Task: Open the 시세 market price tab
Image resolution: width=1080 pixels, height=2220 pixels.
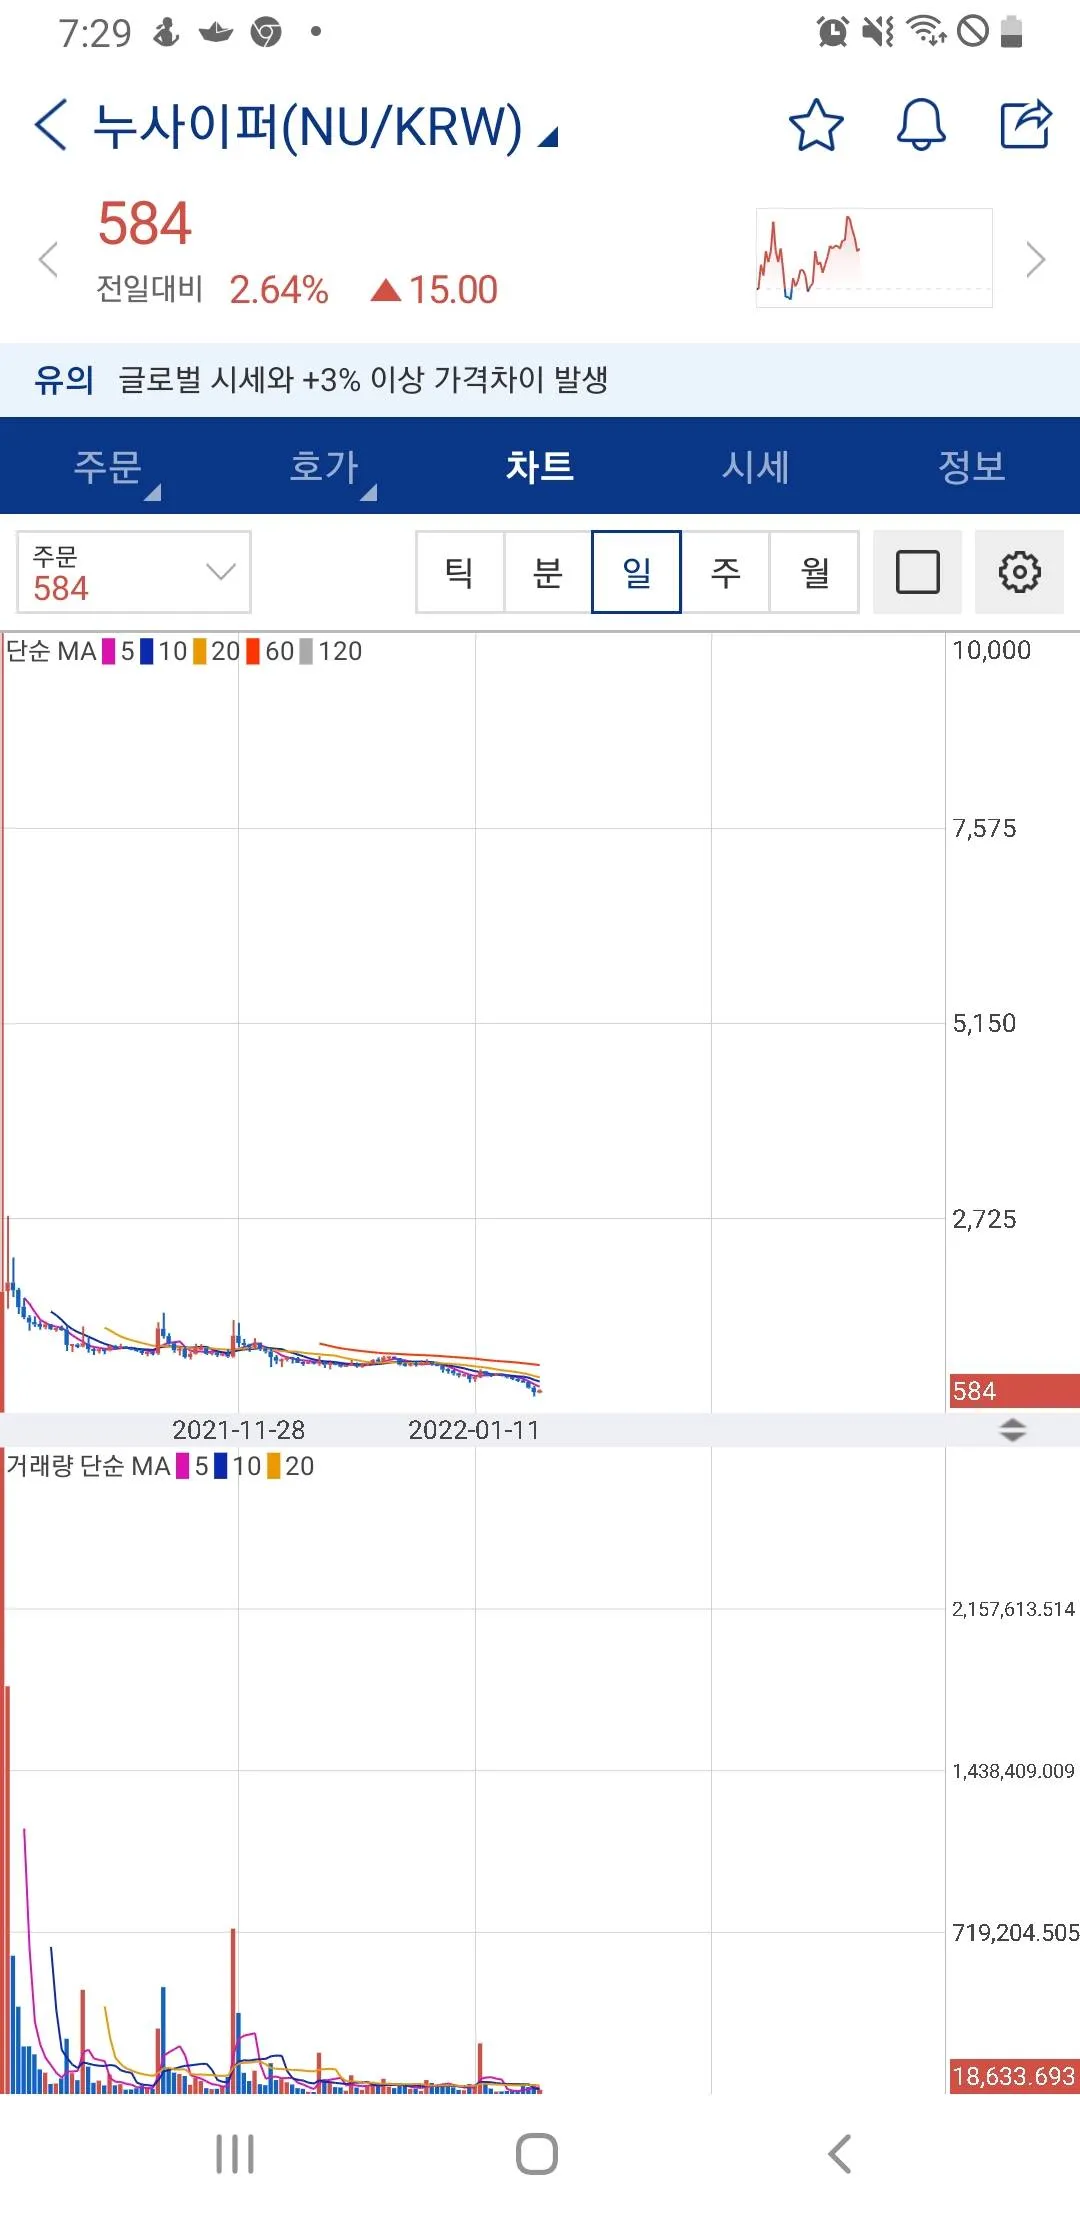Action: click(756, 466)
